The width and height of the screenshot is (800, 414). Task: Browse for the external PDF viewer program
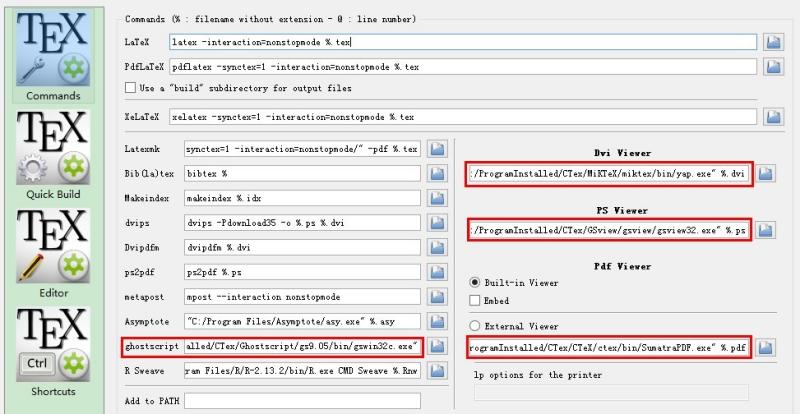765,348
